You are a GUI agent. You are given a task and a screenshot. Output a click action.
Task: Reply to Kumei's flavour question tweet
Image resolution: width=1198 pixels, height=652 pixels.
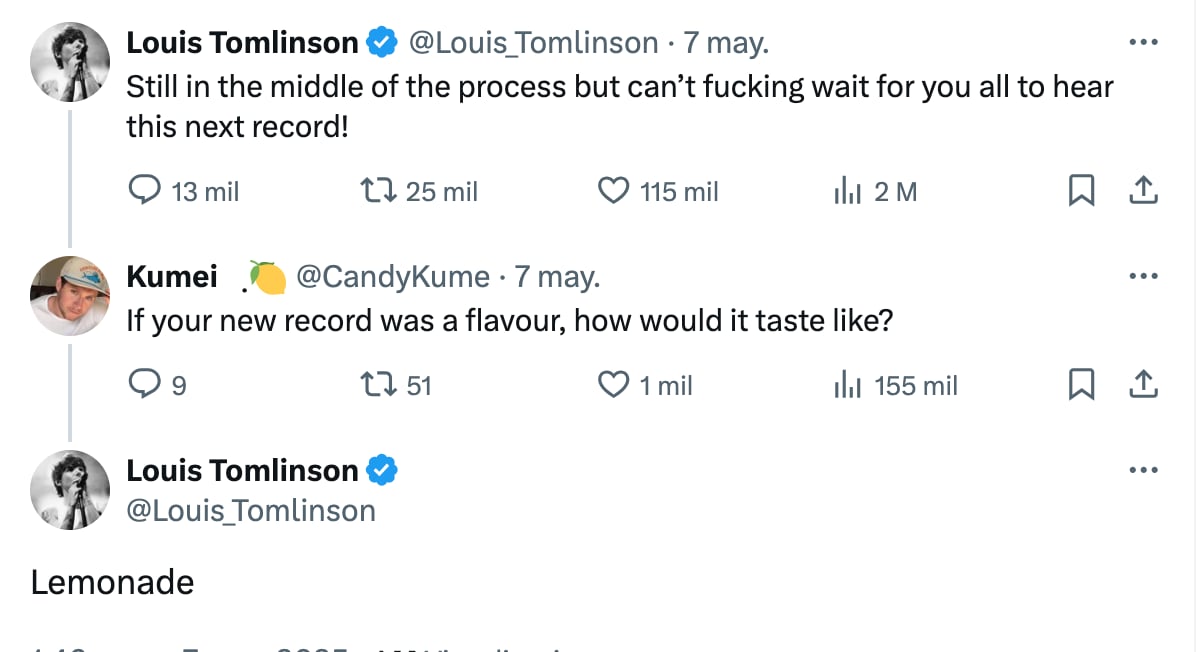146,384
